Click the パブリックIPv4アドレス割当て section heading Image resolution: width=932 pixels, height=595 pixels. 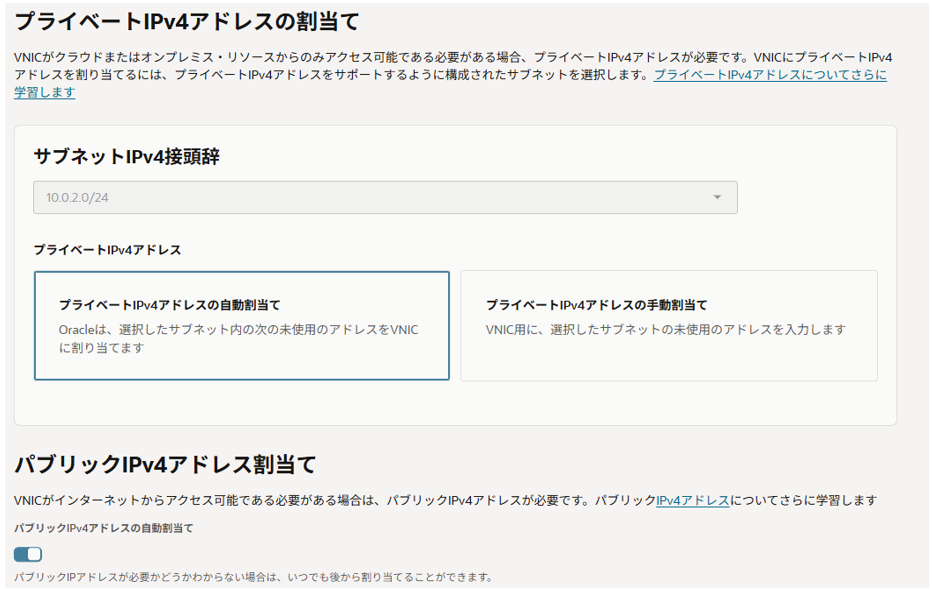165,464
